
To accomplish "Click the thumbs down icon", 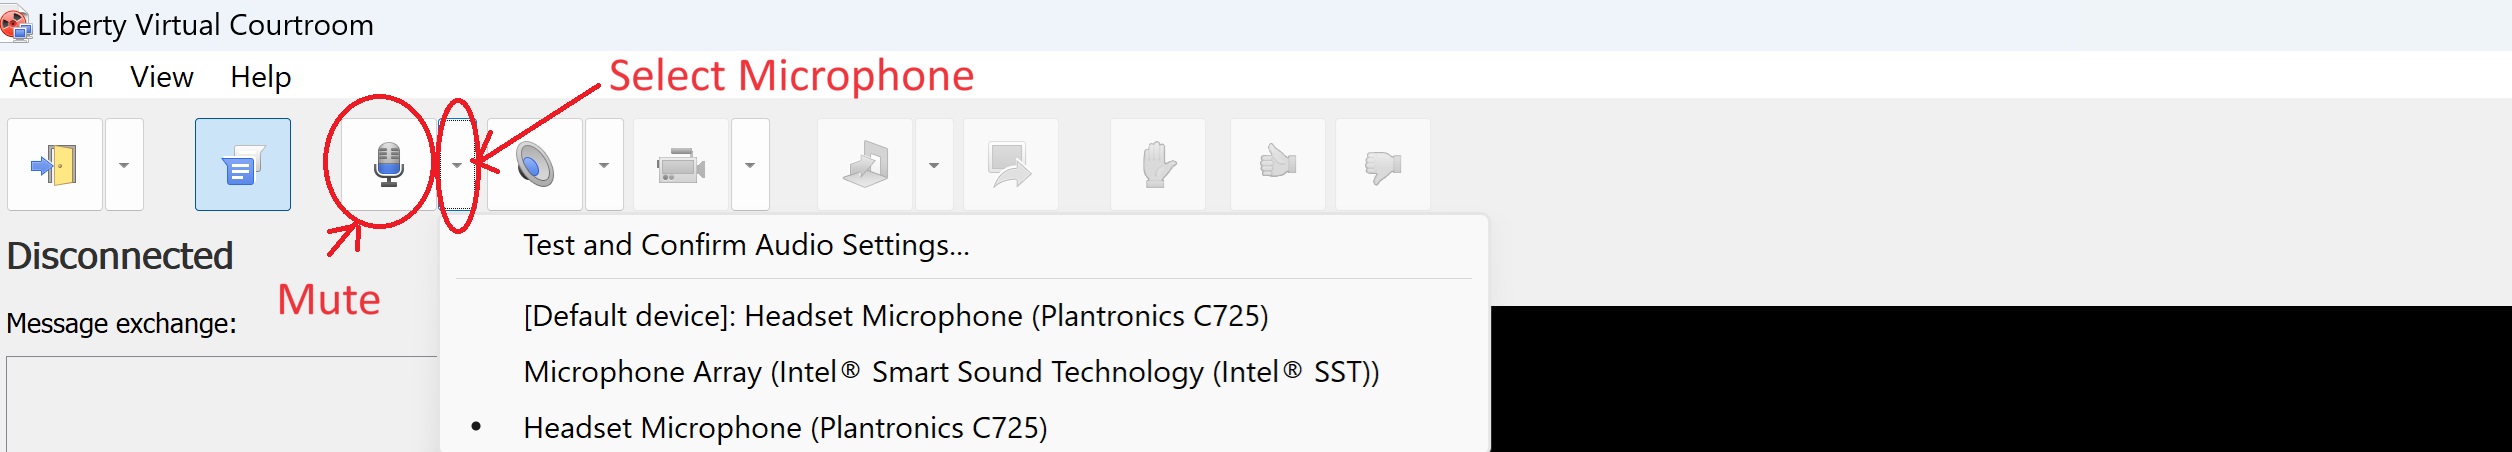I will click(x=1383, y=165).
